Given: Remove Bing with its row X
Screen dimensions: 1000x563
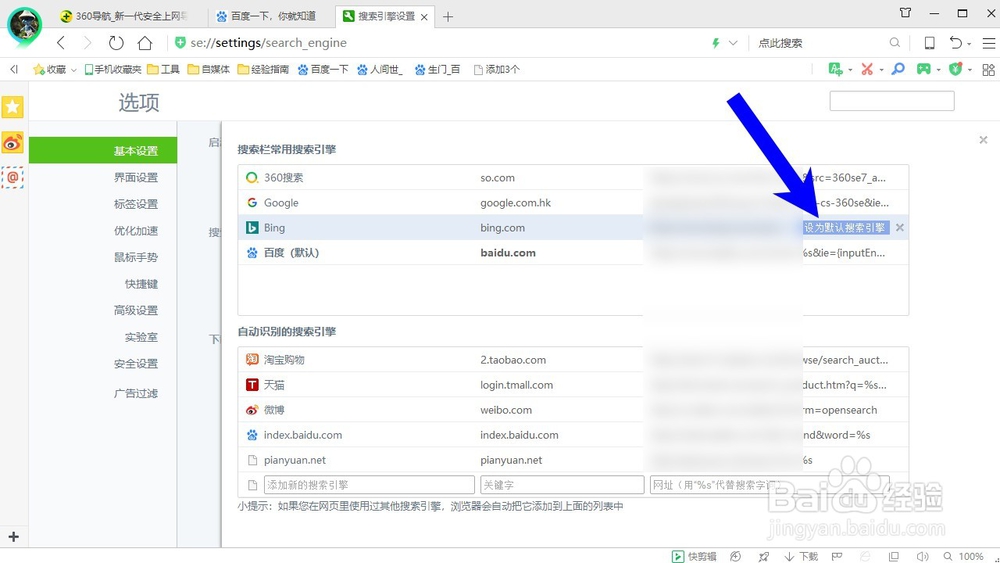Looking at the screenshot, I should click(x=899, y=228).
